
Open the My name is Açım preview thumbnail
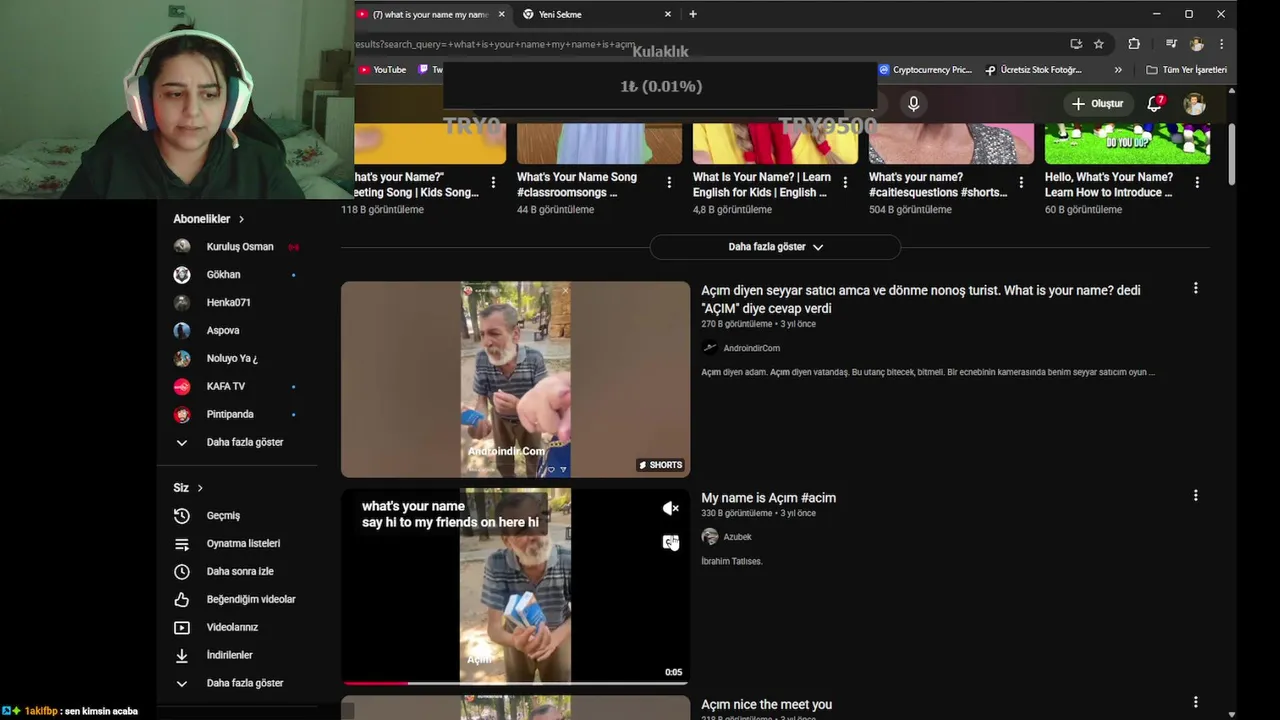[515, 586]
